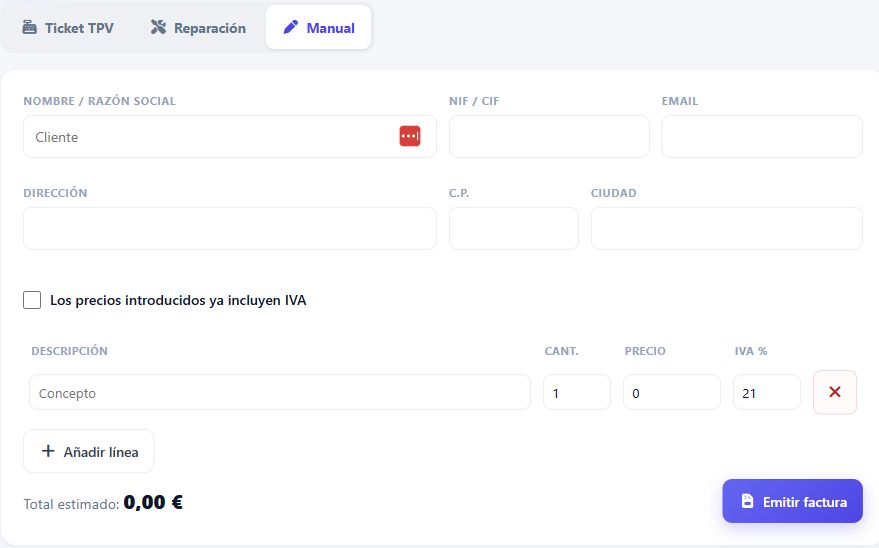
Task: Enable 'precios ya incluyen IVA' checkbox
Action: [x=32, y=300]
